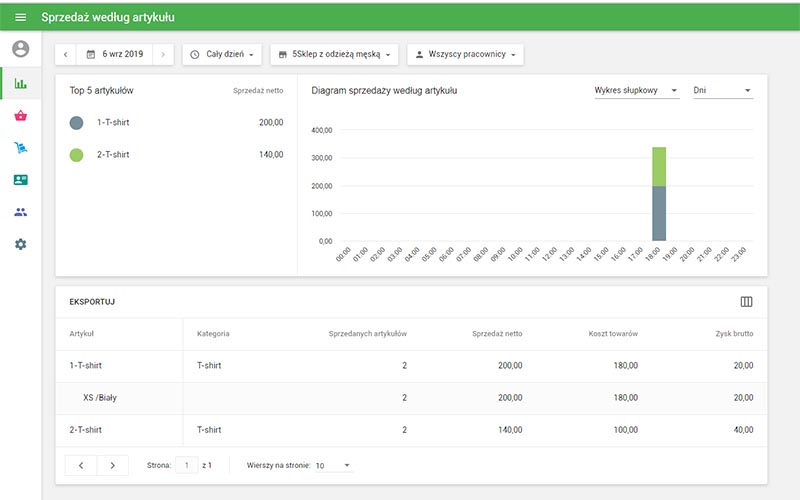Click the EKSPORTUJ button
This screenshot has height=500, width=800.
[x=91, y=302]
